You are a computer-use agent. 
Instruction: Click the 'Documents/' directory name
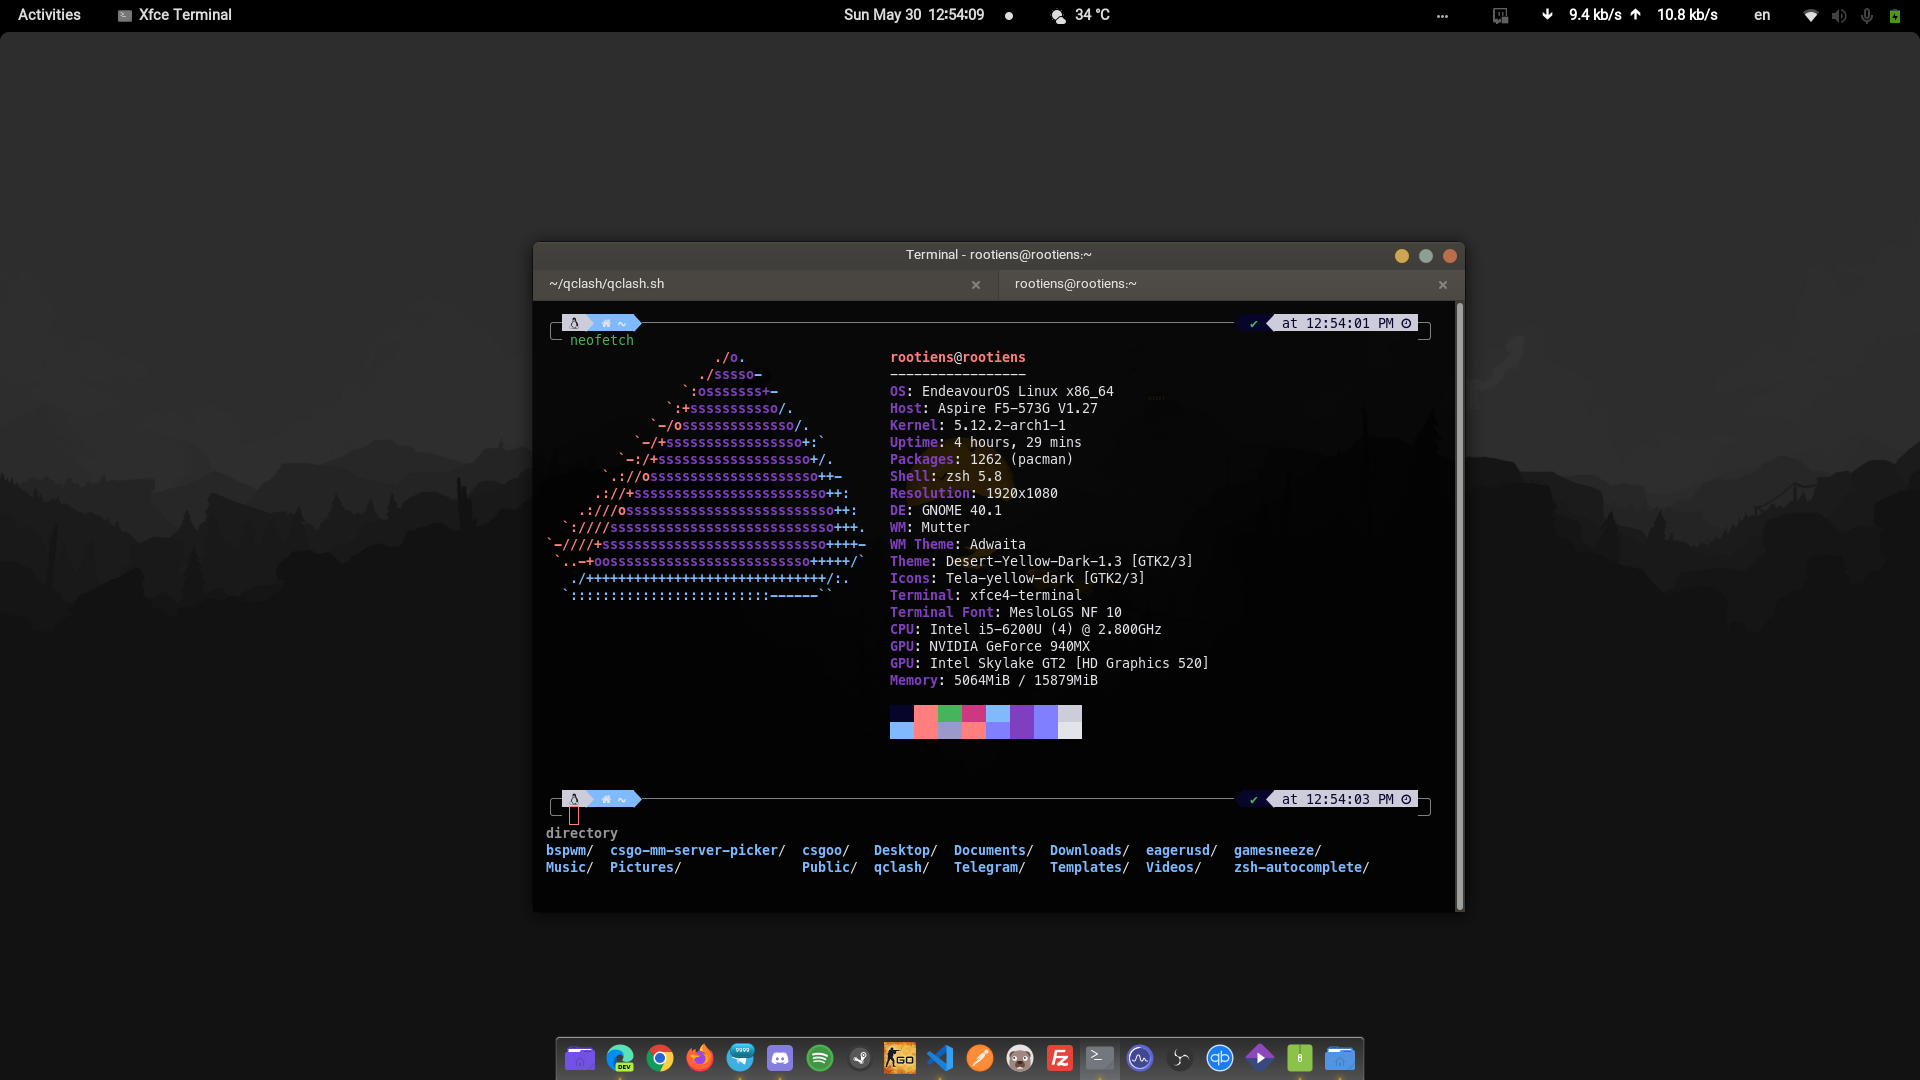click(994, 851)
